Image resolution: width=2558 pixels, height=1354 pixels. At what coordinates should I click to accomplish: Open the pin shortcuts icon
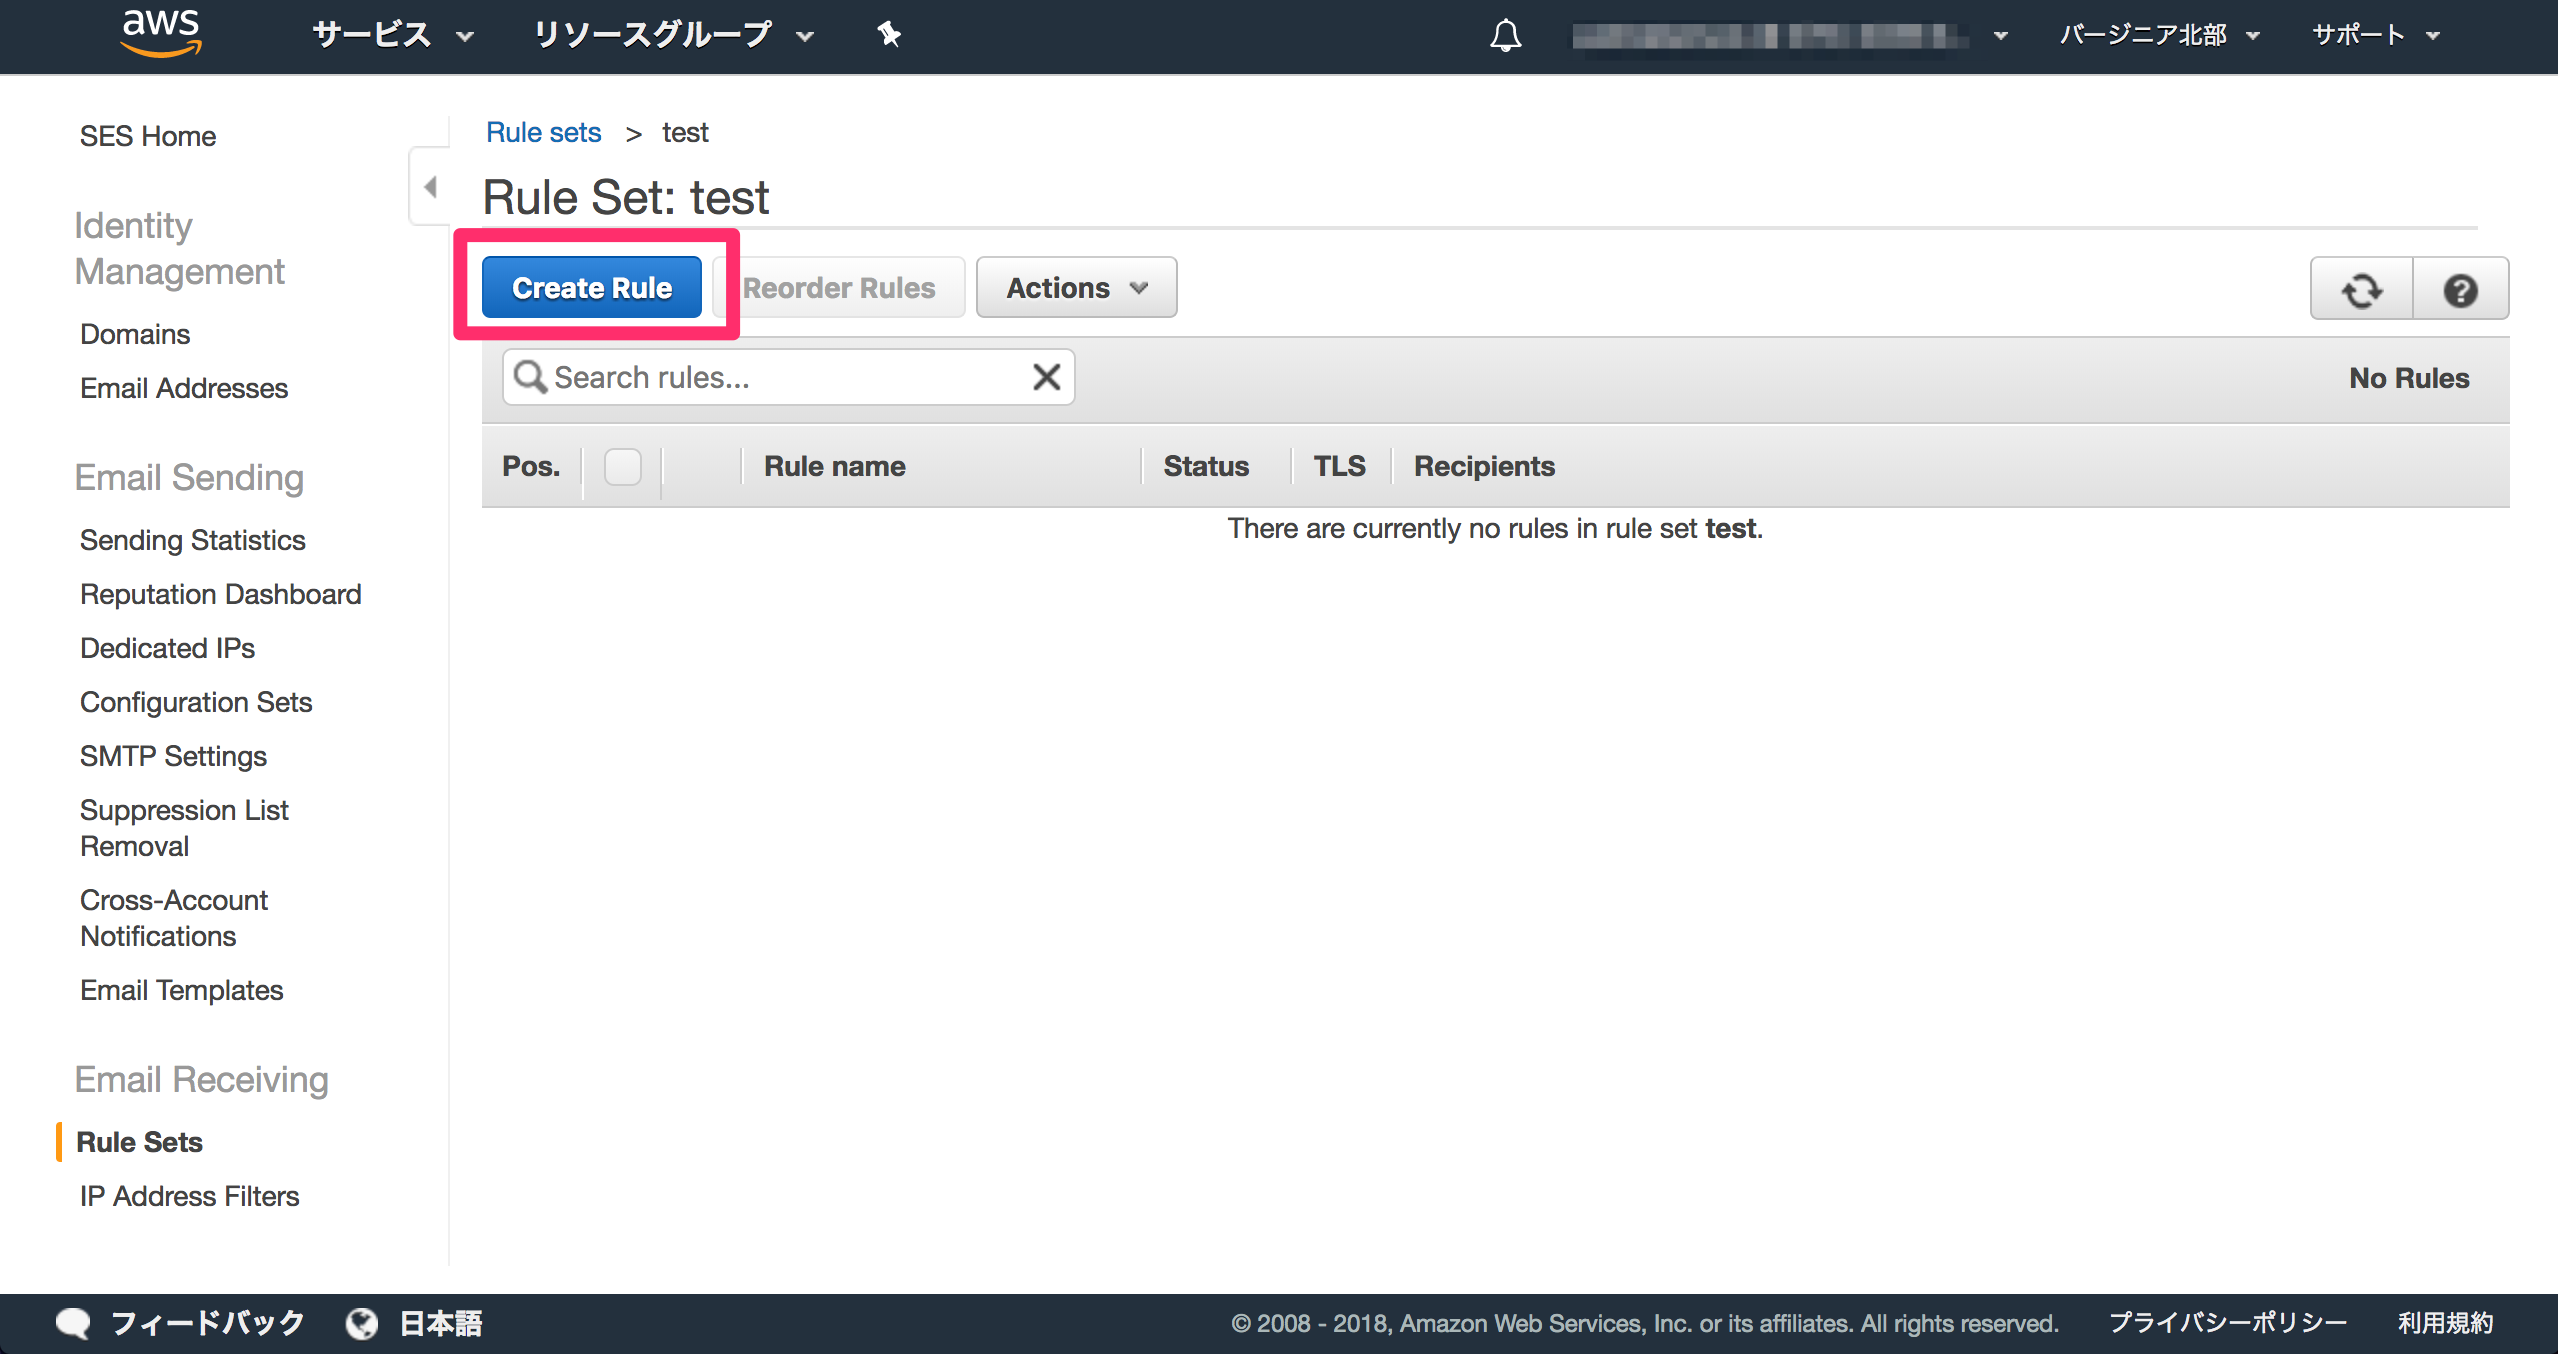pos(889,35)
